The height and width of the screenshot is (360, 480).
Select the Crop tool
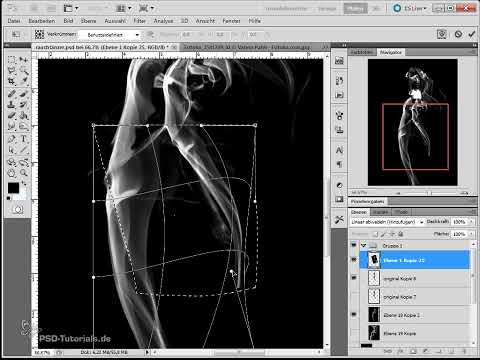12,81
